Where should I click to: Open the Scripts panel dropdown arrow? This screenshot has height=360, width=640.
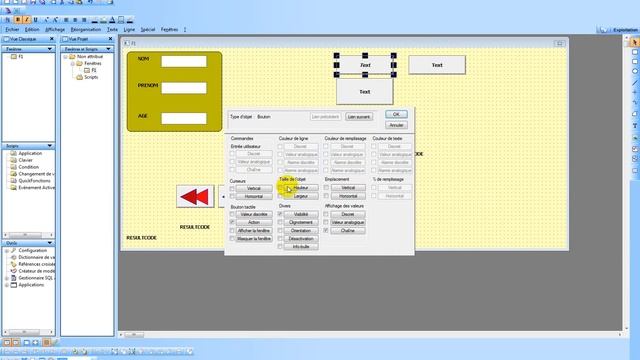point(50,146)
